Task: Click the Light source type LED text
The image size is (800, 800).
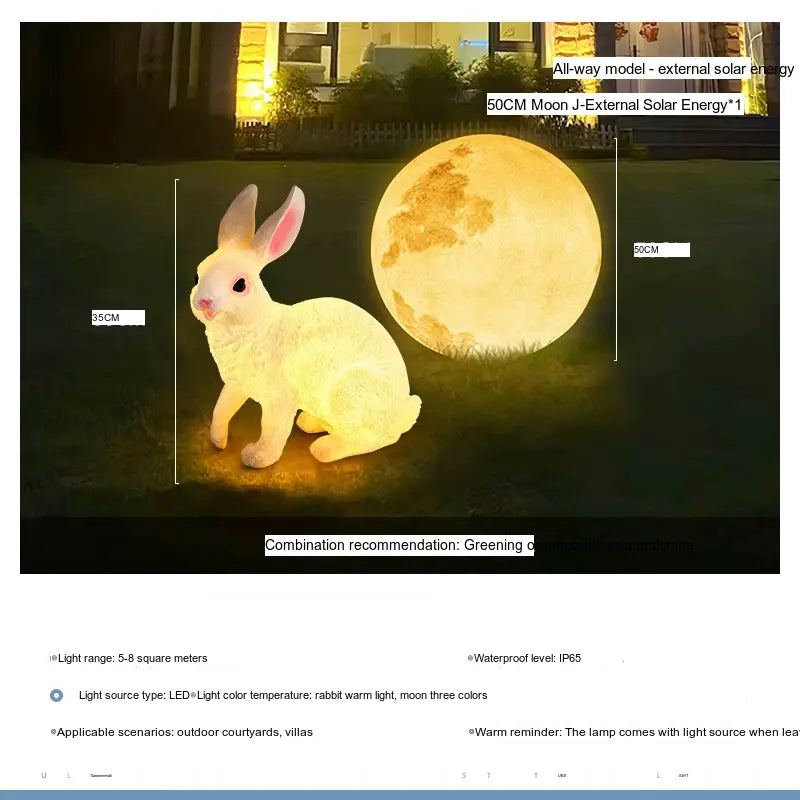Action: click(134, 695)
